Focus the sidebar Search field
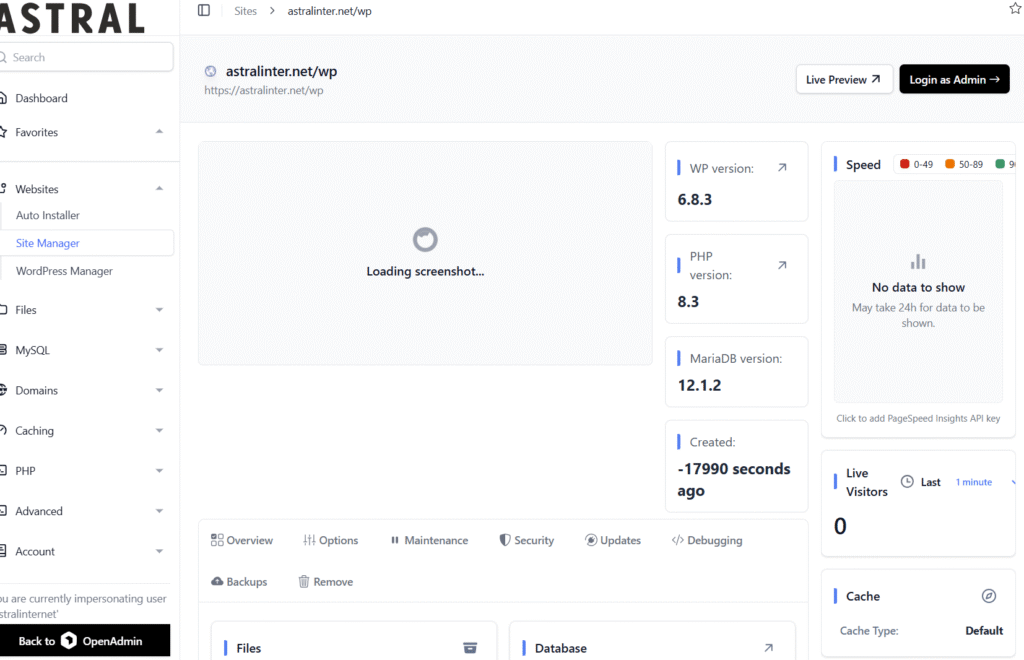This screenshot has width=1024, height=660. 86,57
